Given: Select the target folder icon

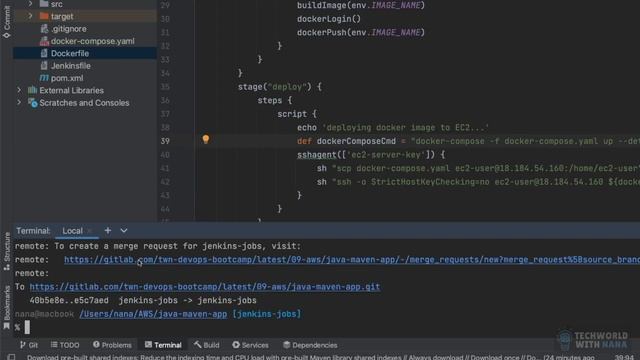Looking at the screenshot, I should coord(44,16).
